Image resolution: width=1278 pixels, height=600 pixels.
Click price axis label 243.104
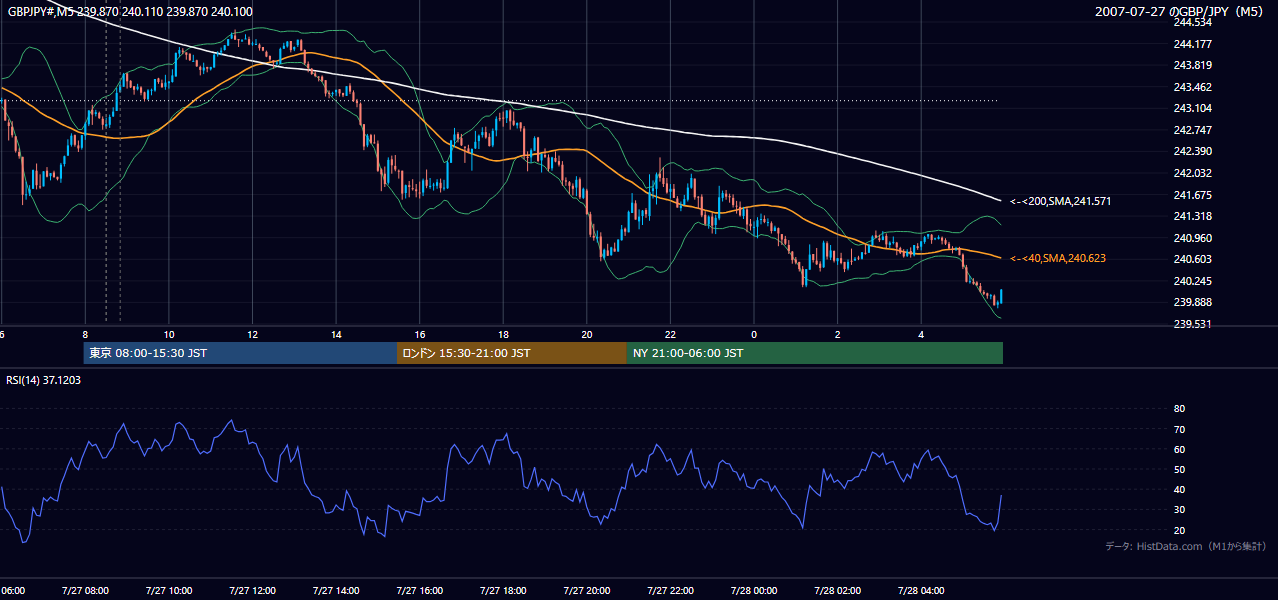[1193, 108]
